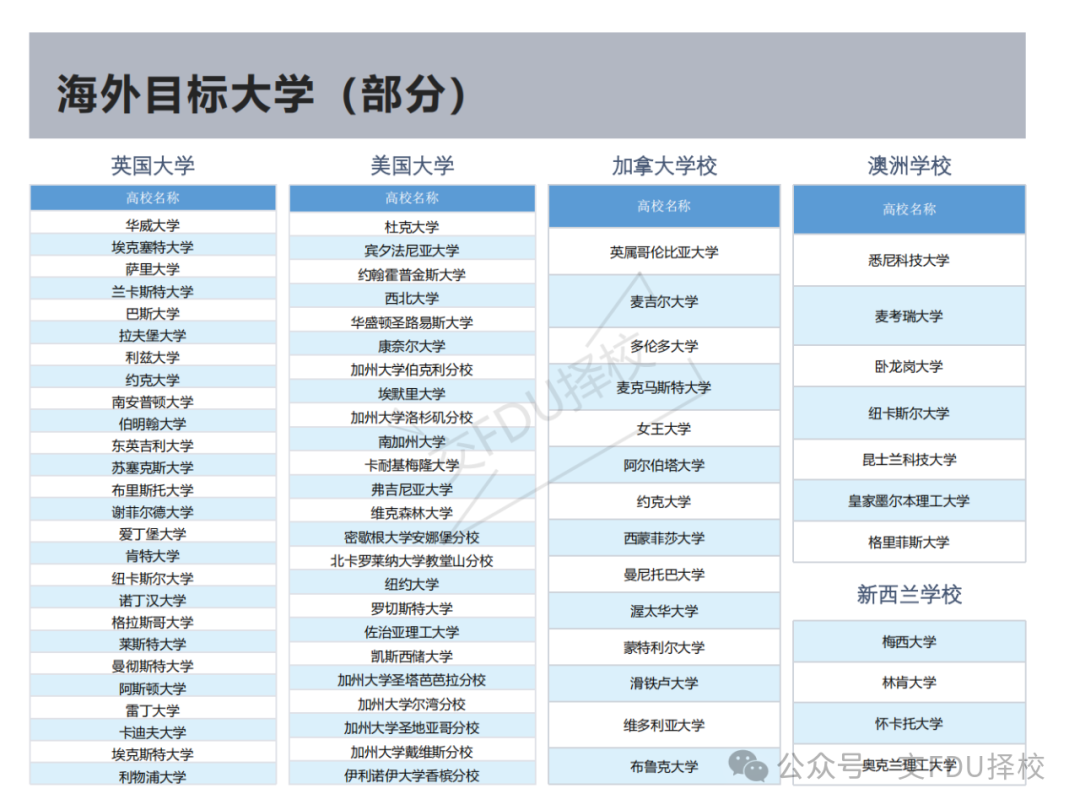The height and width of the screenshot is (810, 1080).
Task: Select 加州大学圣地亚哥分校 row
Action: (x=412, y=727)
